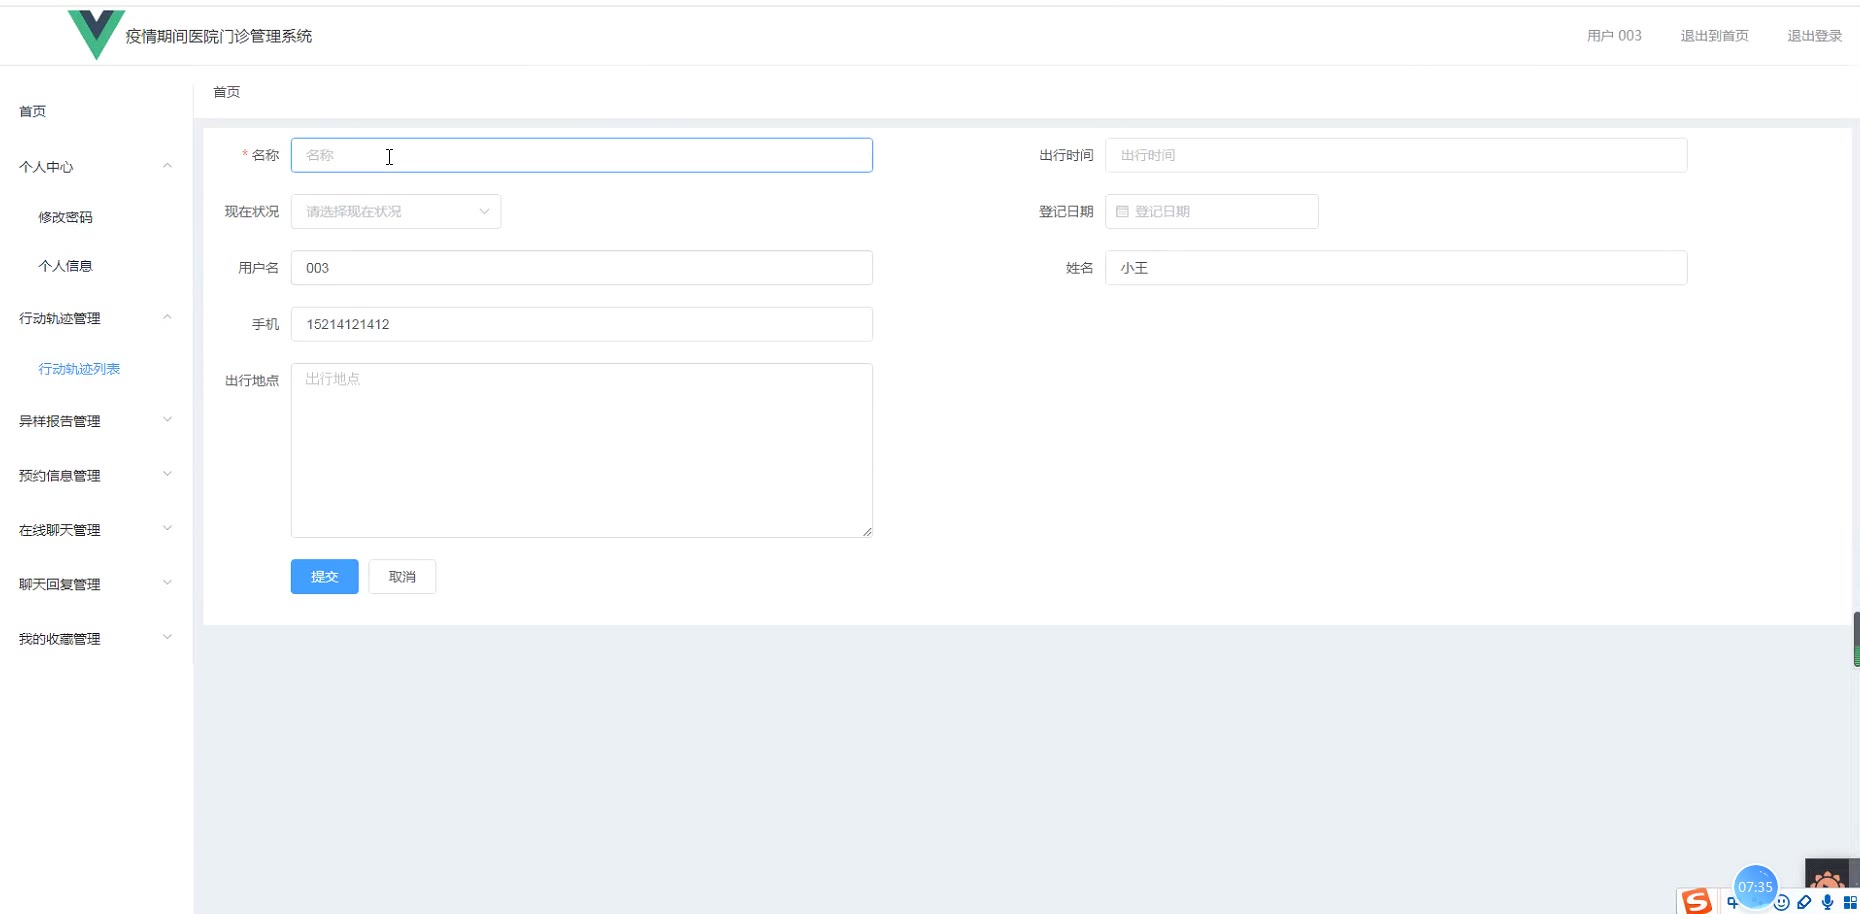Click 预约信息管理 sidebar label
Screen dimensions: 1860x914
point(60,476)
